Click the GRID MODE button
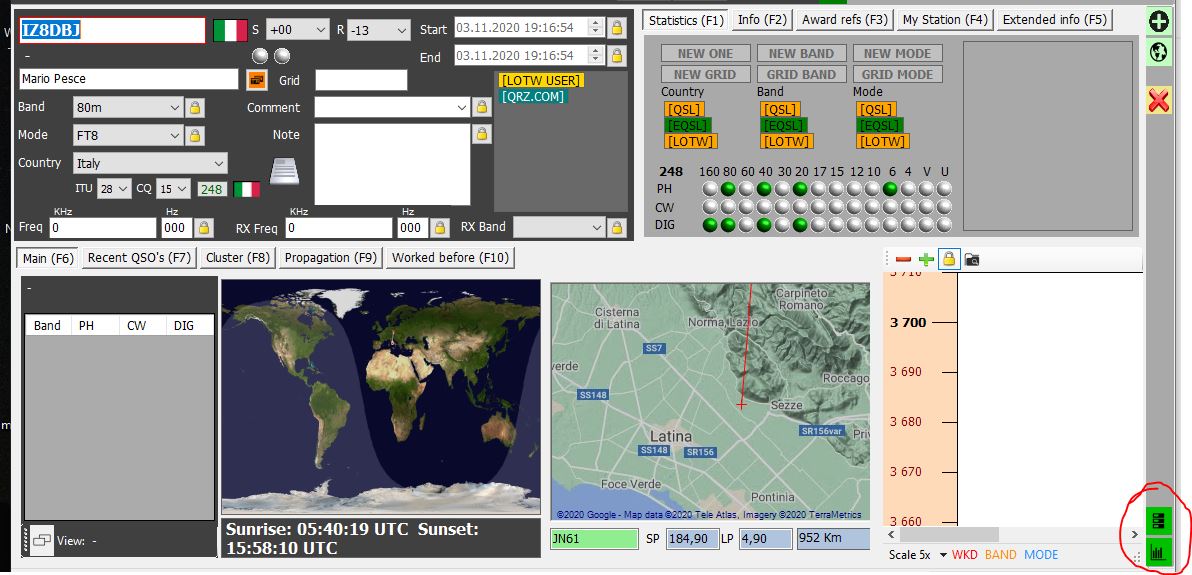 tap(897, 75)
